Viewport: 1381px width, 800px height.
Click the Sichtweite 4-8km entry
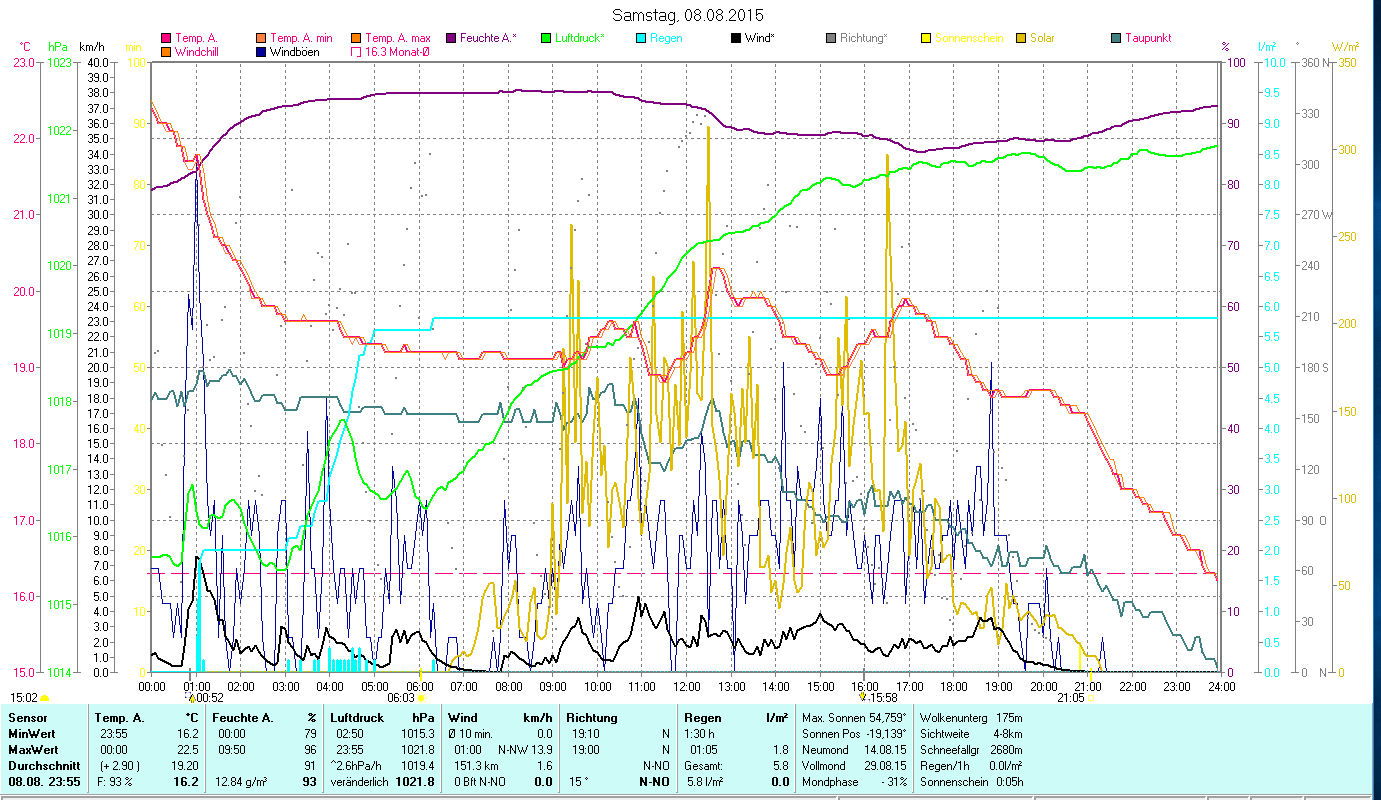click(971, 733)
